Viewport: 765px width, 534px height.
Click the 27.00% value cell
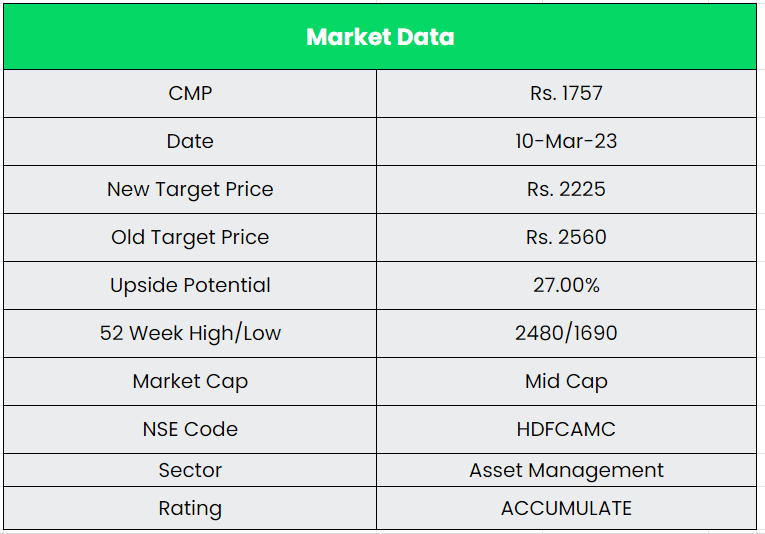(x=566, y=285)
